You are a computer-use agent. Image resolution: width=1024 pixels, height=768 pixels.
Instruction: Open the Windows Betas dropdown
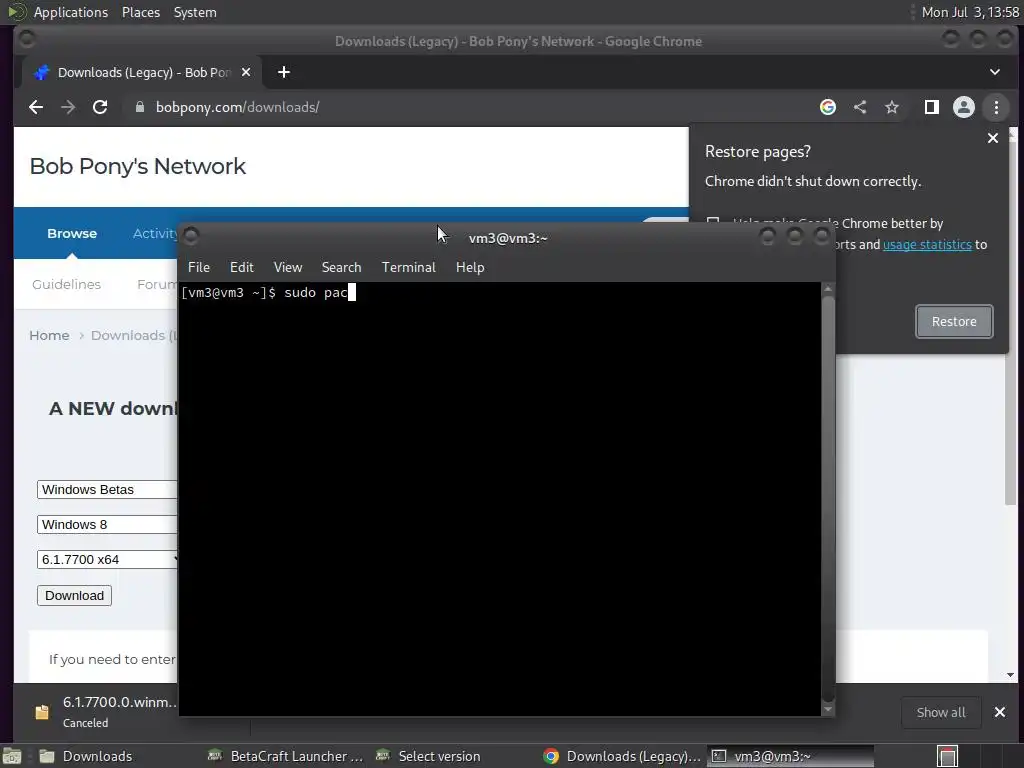(x=107, y=490)
